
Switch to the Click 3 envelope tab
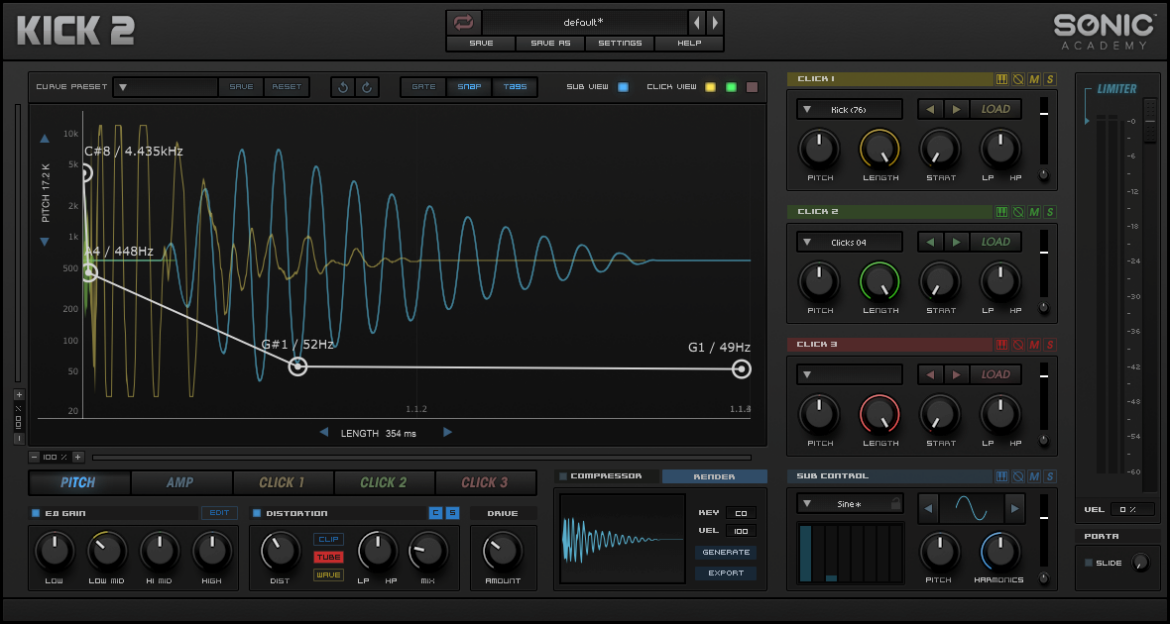point(486,482)
